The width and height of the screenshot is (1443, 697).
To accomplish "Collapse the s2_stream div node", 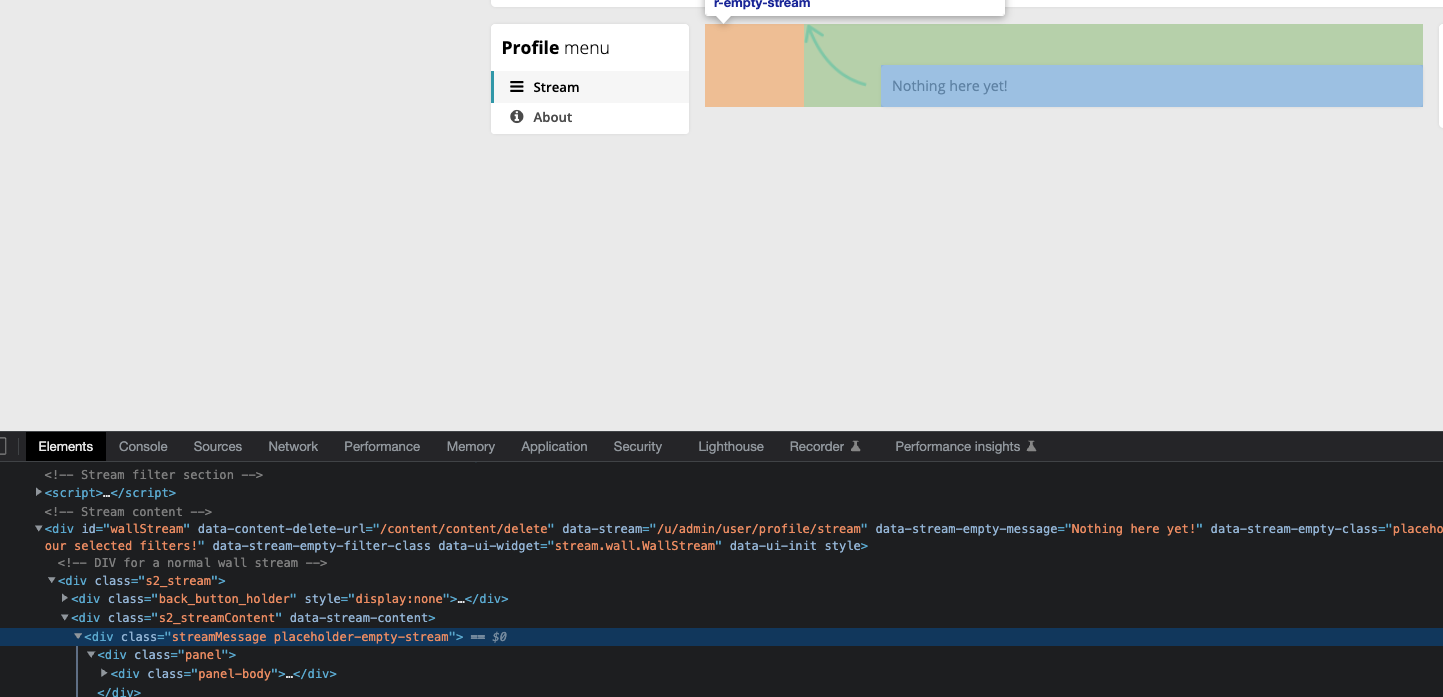I will pyautogui.click(x=51, y=580).
